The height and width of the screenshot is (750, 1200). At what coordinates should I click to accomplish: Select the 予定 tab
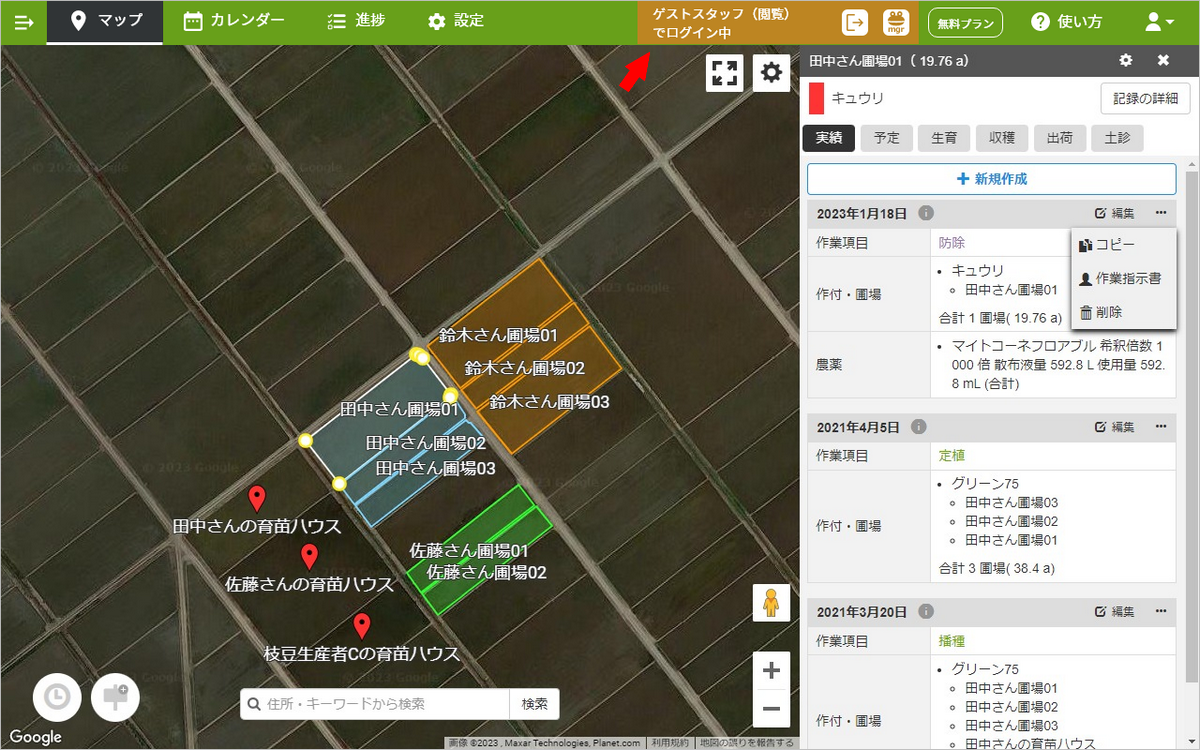886,139
